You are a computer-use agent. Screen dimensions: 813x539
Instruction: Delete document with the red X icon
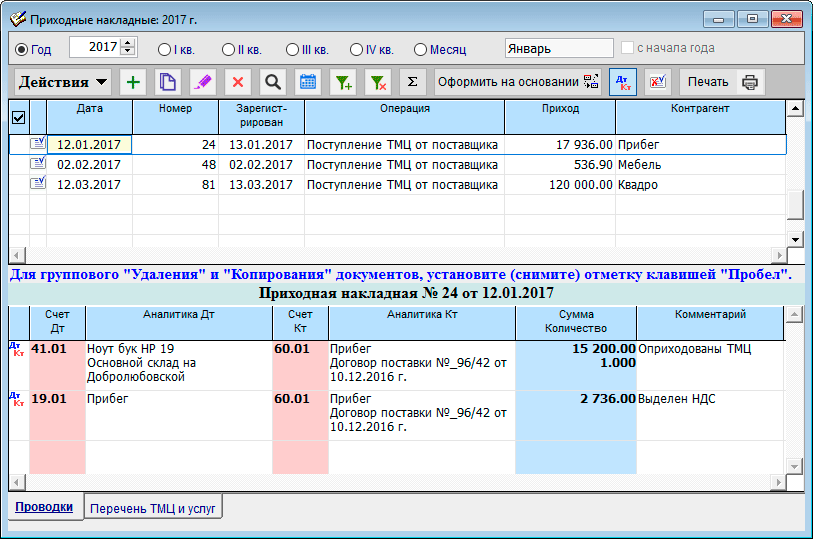coord(238,82)
